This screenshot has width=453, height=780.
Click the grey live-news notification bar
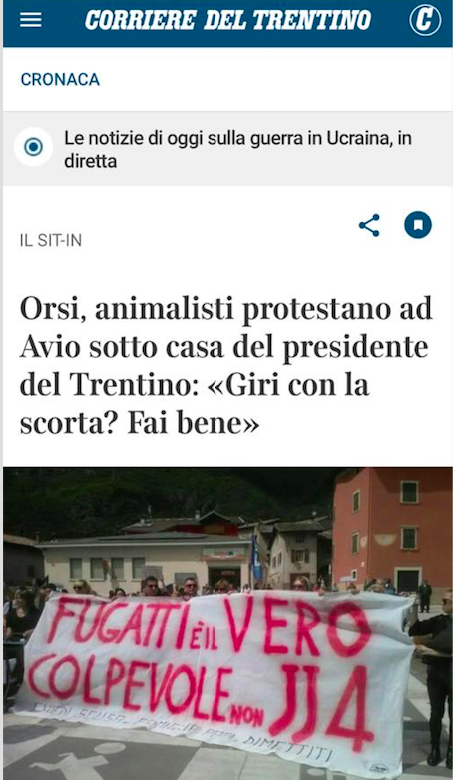tap(228, 149)
